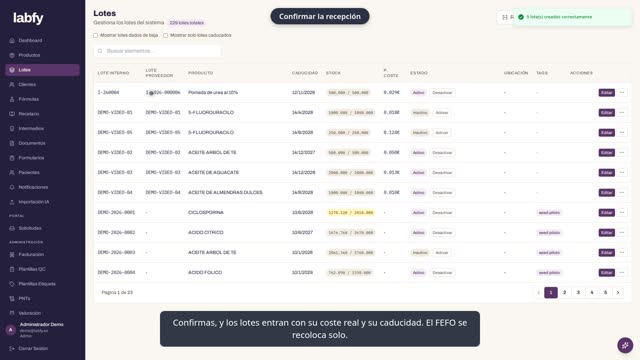Click the PNTs sidebar icon
This screenshot has width=640, height=360.
point(12,299)
